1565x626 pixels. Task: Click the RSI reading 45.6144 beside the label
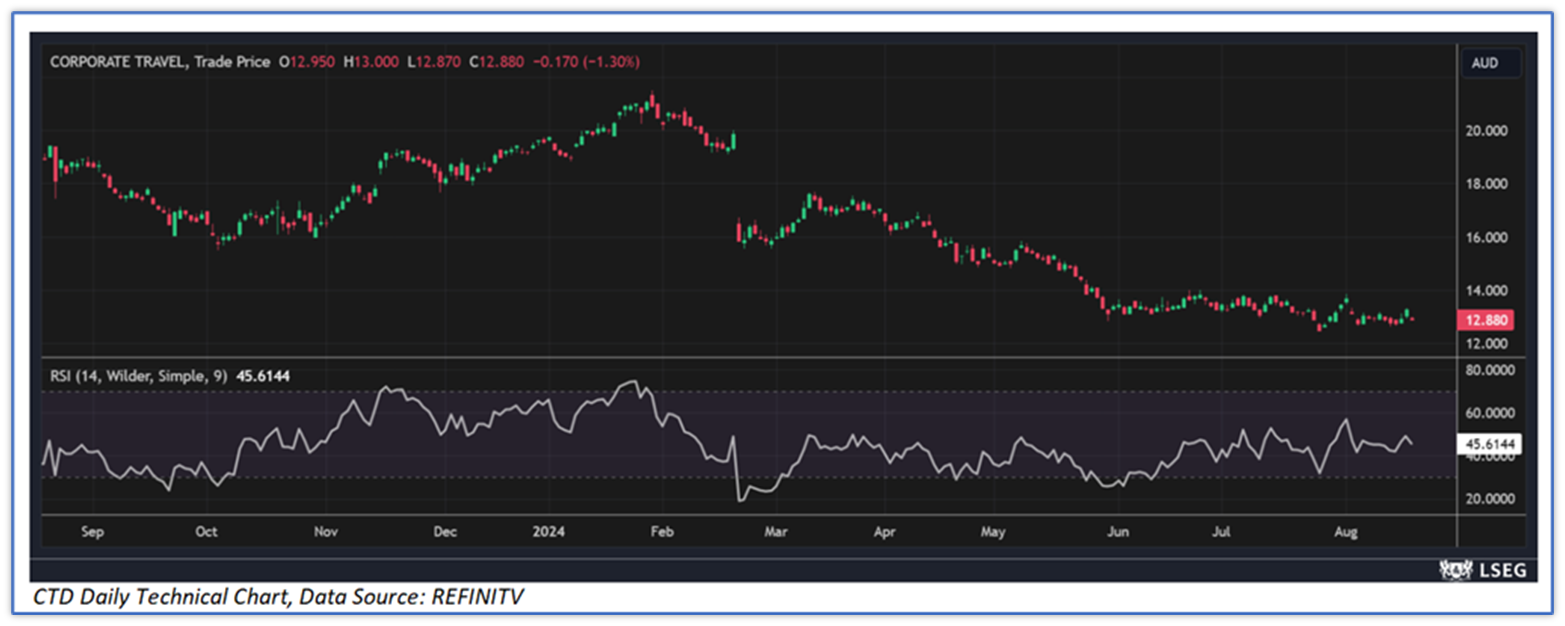262,376
